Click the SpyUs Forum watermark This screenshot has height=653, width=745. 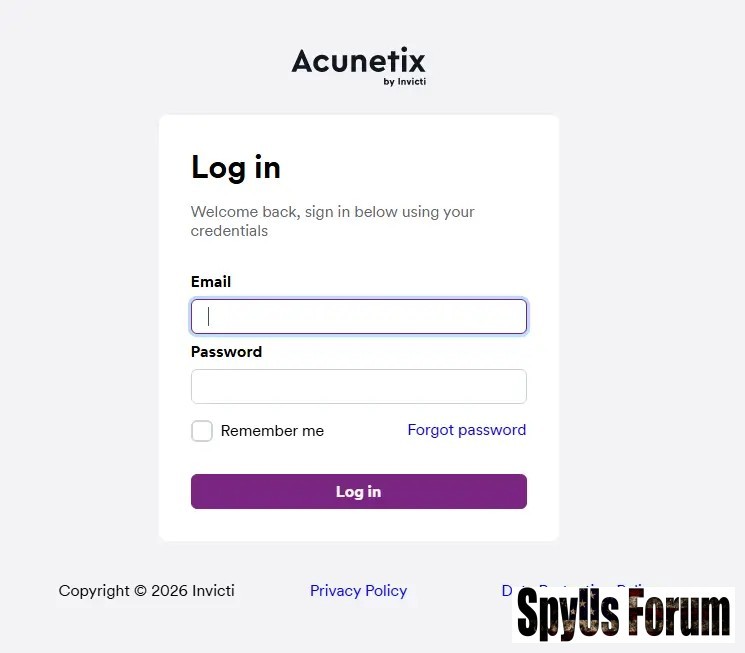point(623,614)
